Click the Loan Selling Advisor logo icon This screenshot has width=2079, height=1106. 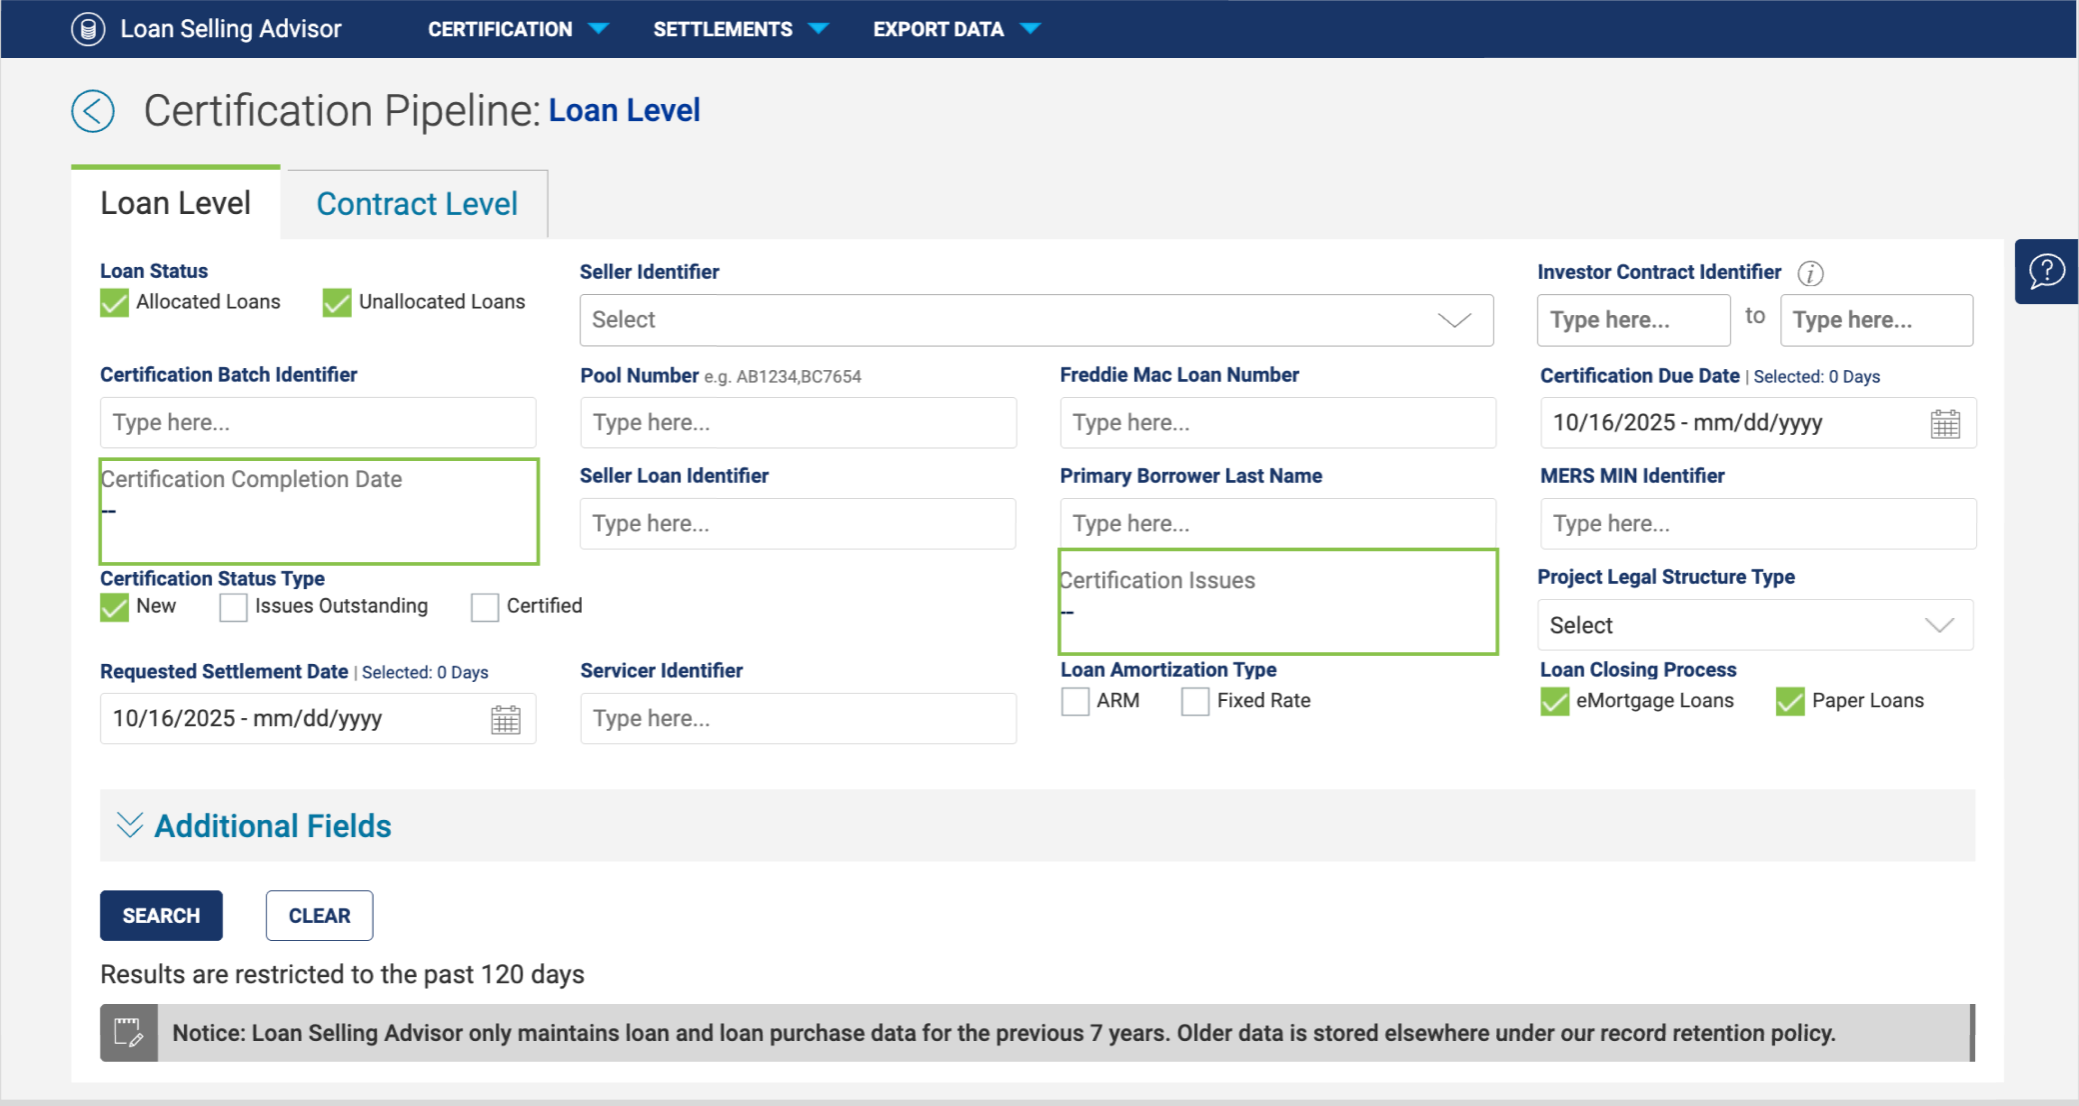[x=88, y=29]
